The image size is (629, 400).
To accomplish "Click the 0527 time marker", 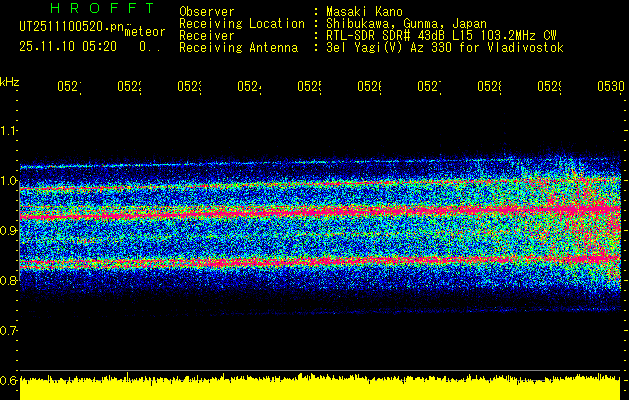I will [430, 87].
